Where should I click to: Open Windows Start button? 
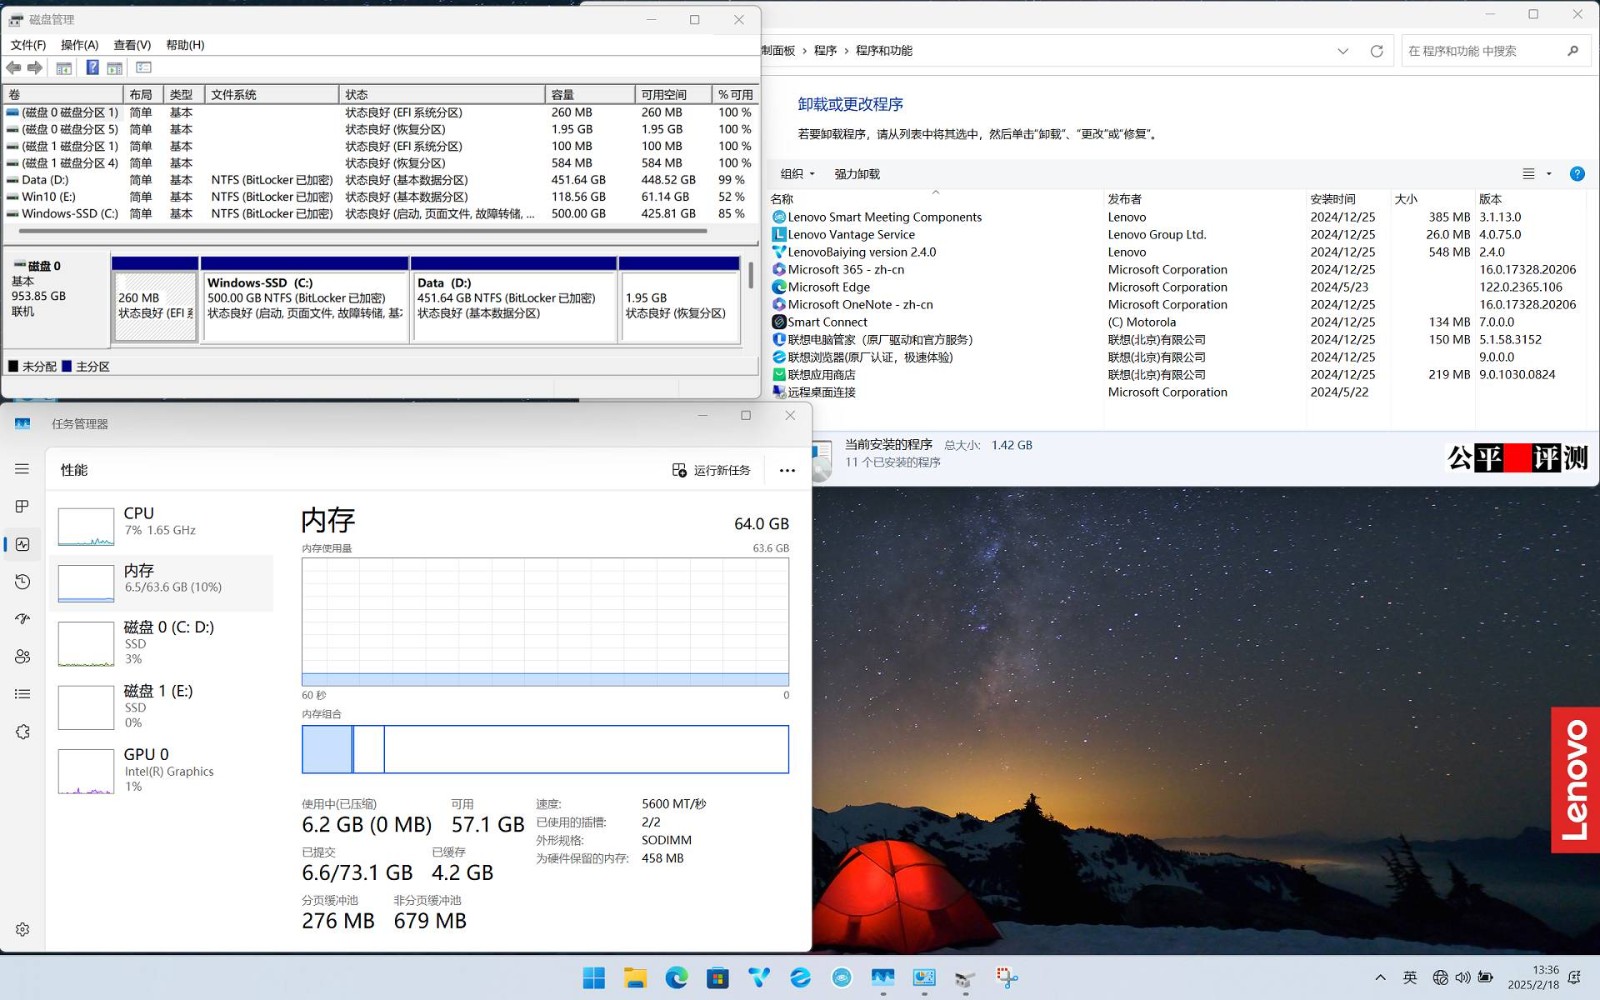594,978
